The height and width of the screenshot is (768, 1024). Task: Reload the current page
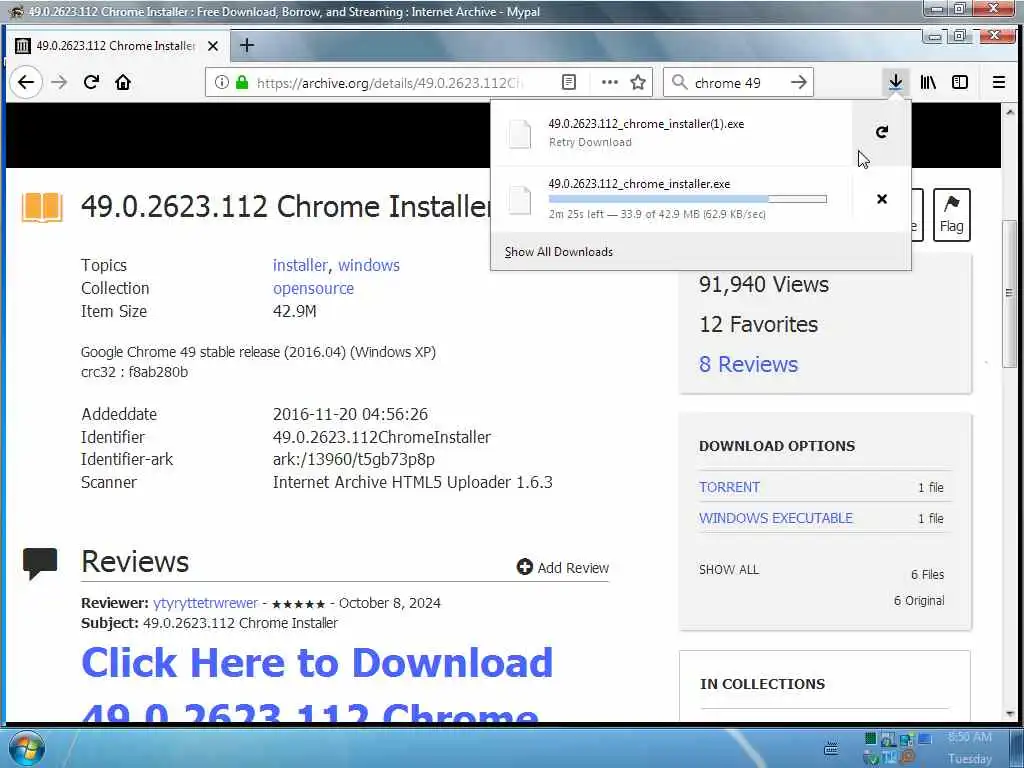(91, 82)
